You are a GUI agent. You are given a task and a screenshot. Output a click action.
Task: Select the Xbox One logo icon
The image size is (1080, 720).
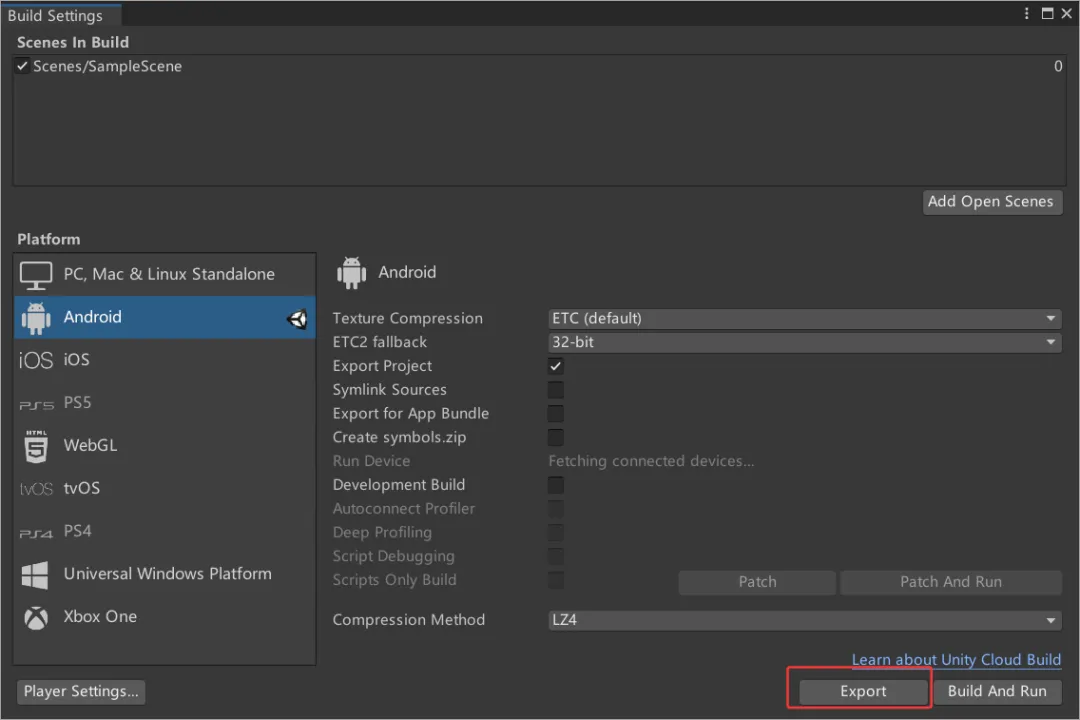(36, 618)
